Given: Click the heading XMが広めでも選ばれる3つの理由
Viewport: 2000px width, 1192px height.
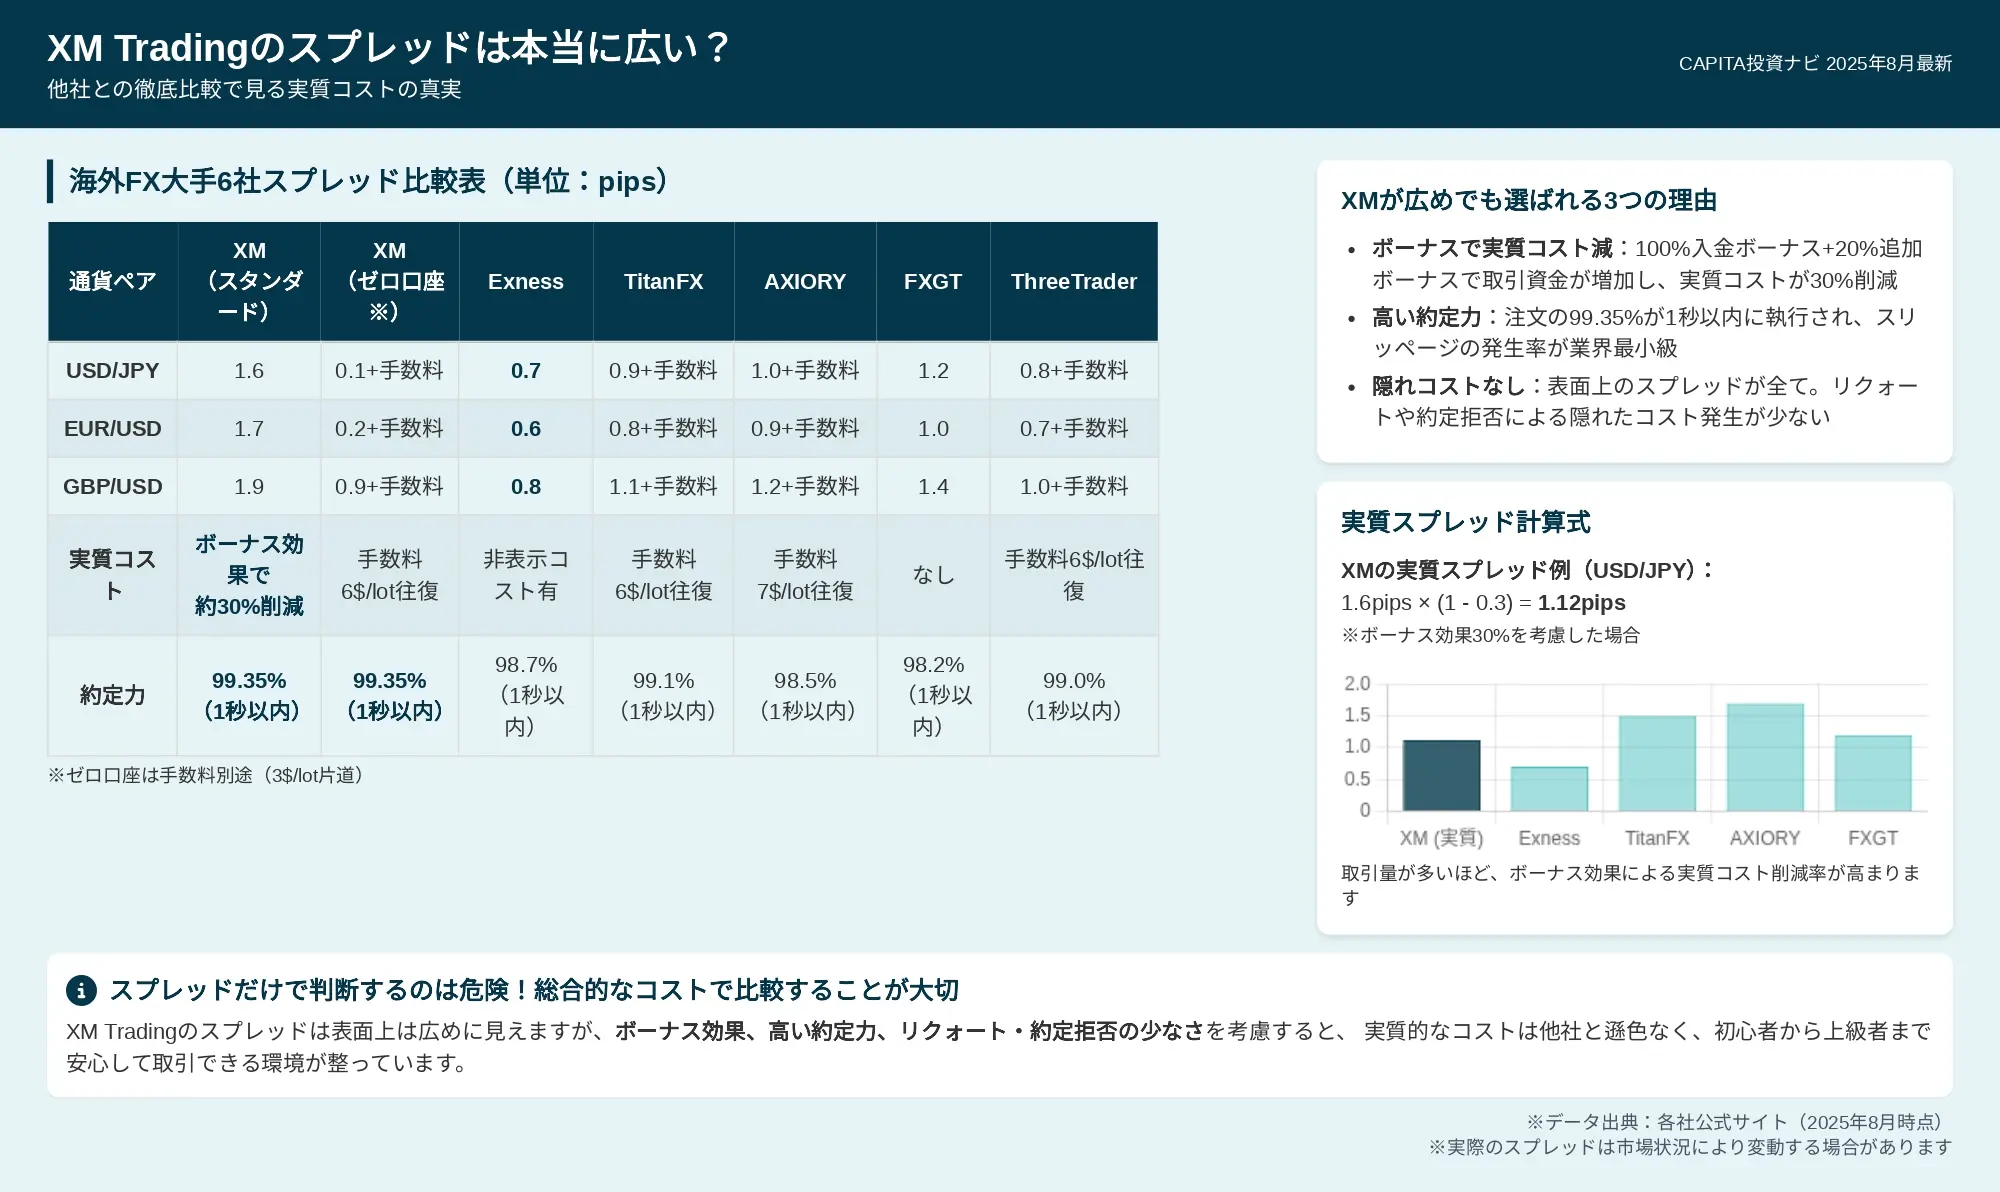Looking at the screenshot, I should pyautogui.click(x=1528, y=200).
